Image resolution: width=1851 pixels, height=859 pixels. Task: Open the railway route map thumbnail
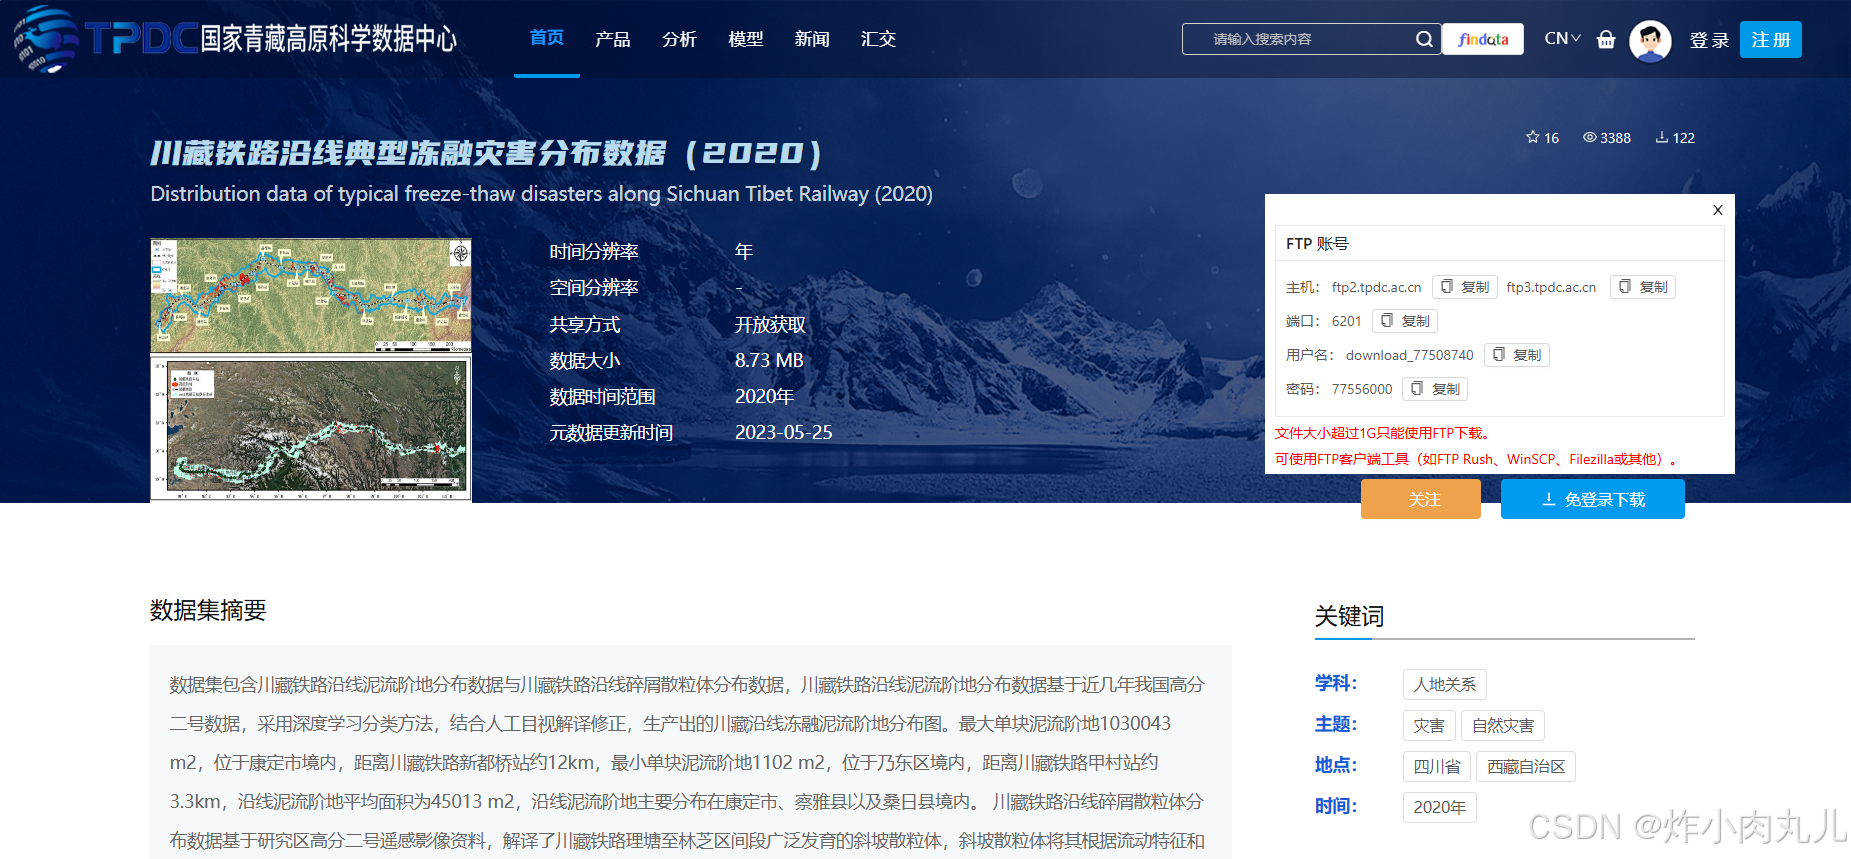click(x=311, y=295)
